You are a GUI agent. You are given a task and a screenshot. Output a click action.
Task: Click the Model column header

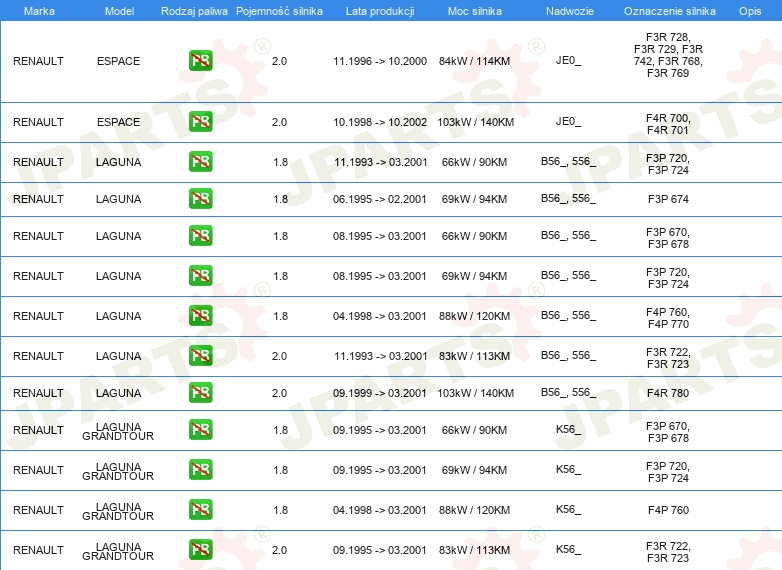pyautogui.click(x=118, y=10)
